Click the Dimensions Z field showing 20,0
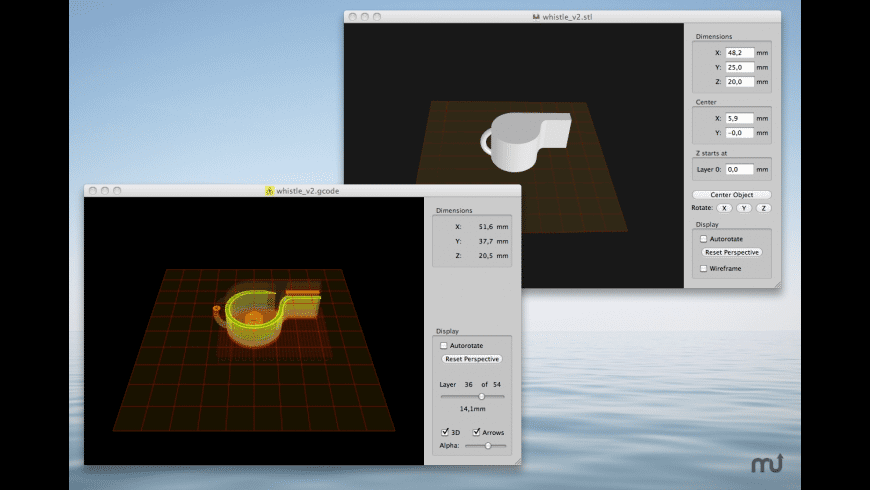870x490 pixels. tap(740, 82)
